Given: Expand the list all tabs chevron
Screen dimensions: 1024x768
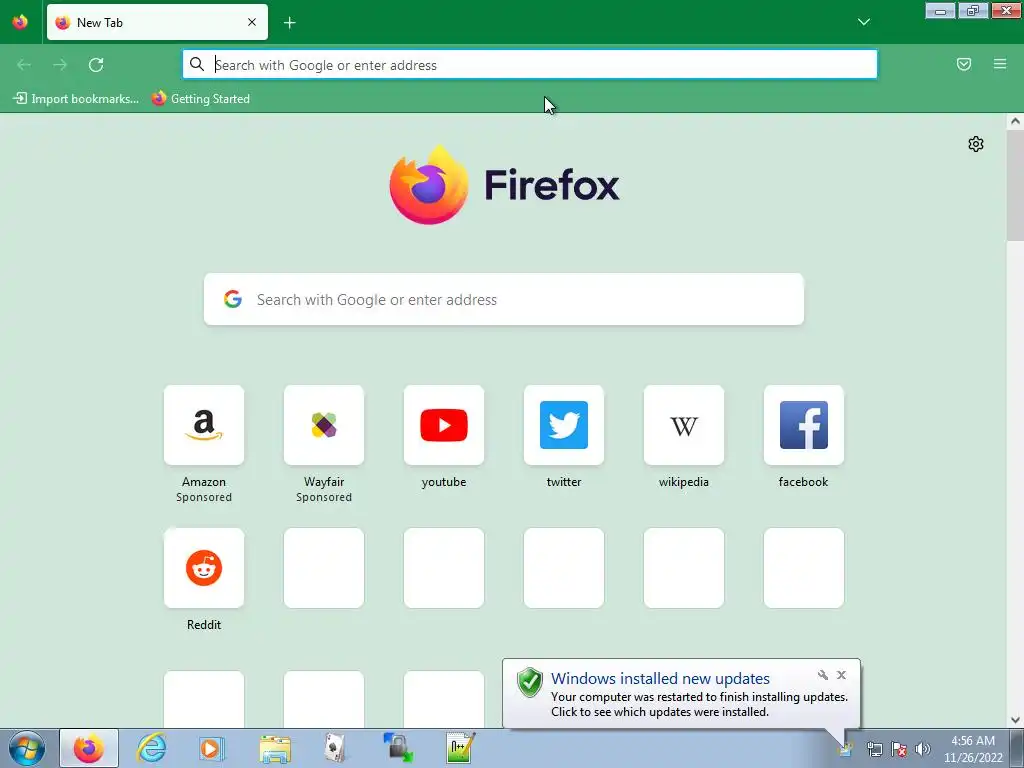Looking at the screenshot, I should pyautogui.click(x=864, y=22).
